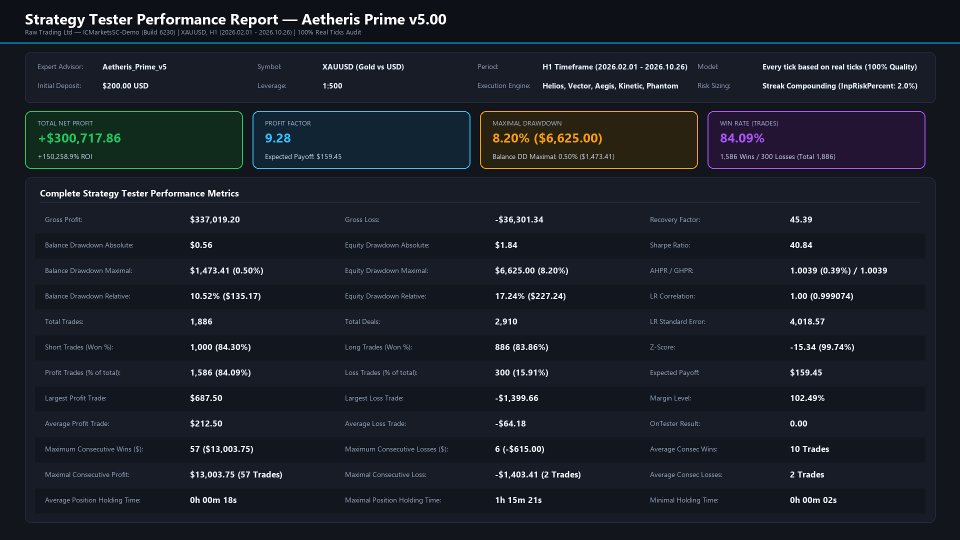Click the Symbol value XAUUSD (Gold vs USD)

point(363,67)
